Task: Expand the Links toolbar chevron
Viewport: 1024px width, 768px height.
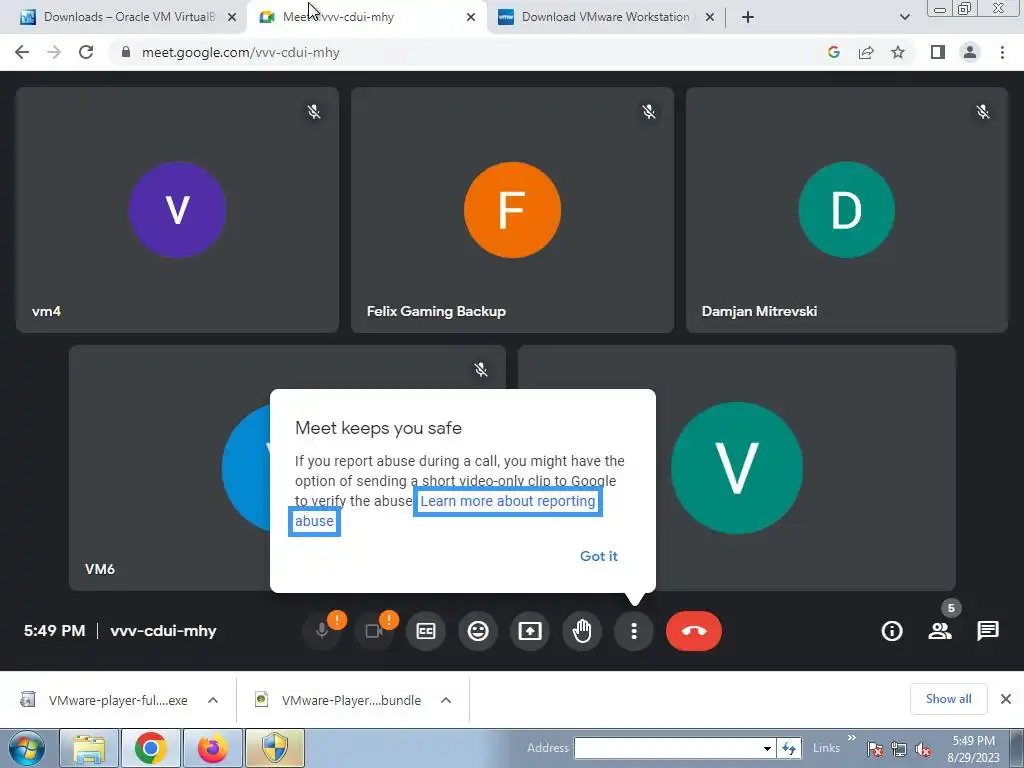Action: 852,739
